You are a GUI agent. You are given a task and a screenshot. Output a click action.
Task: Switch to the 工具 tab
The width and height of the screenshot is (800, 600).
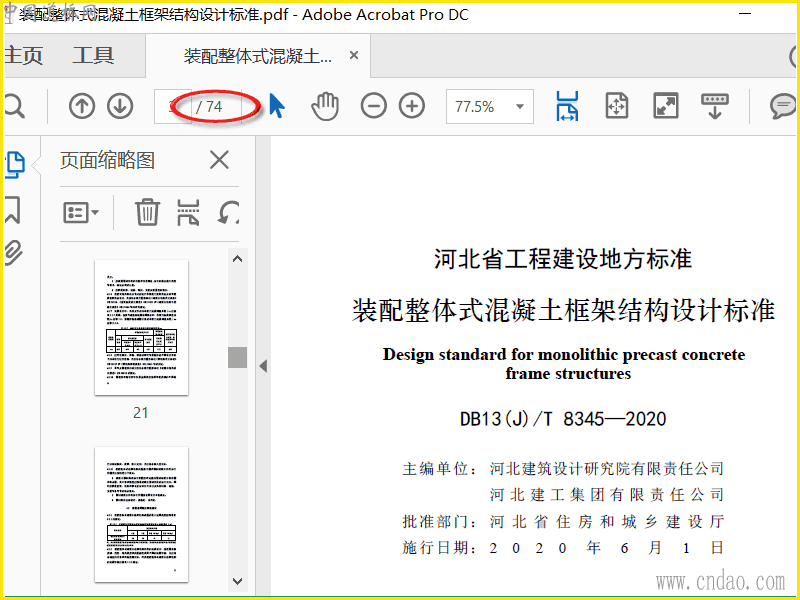[93, 55]
